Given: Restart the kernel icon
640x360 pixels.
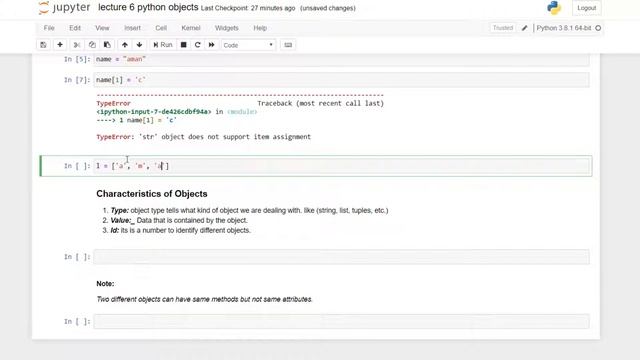Looking at the screenshot, I should click(198, 45).
